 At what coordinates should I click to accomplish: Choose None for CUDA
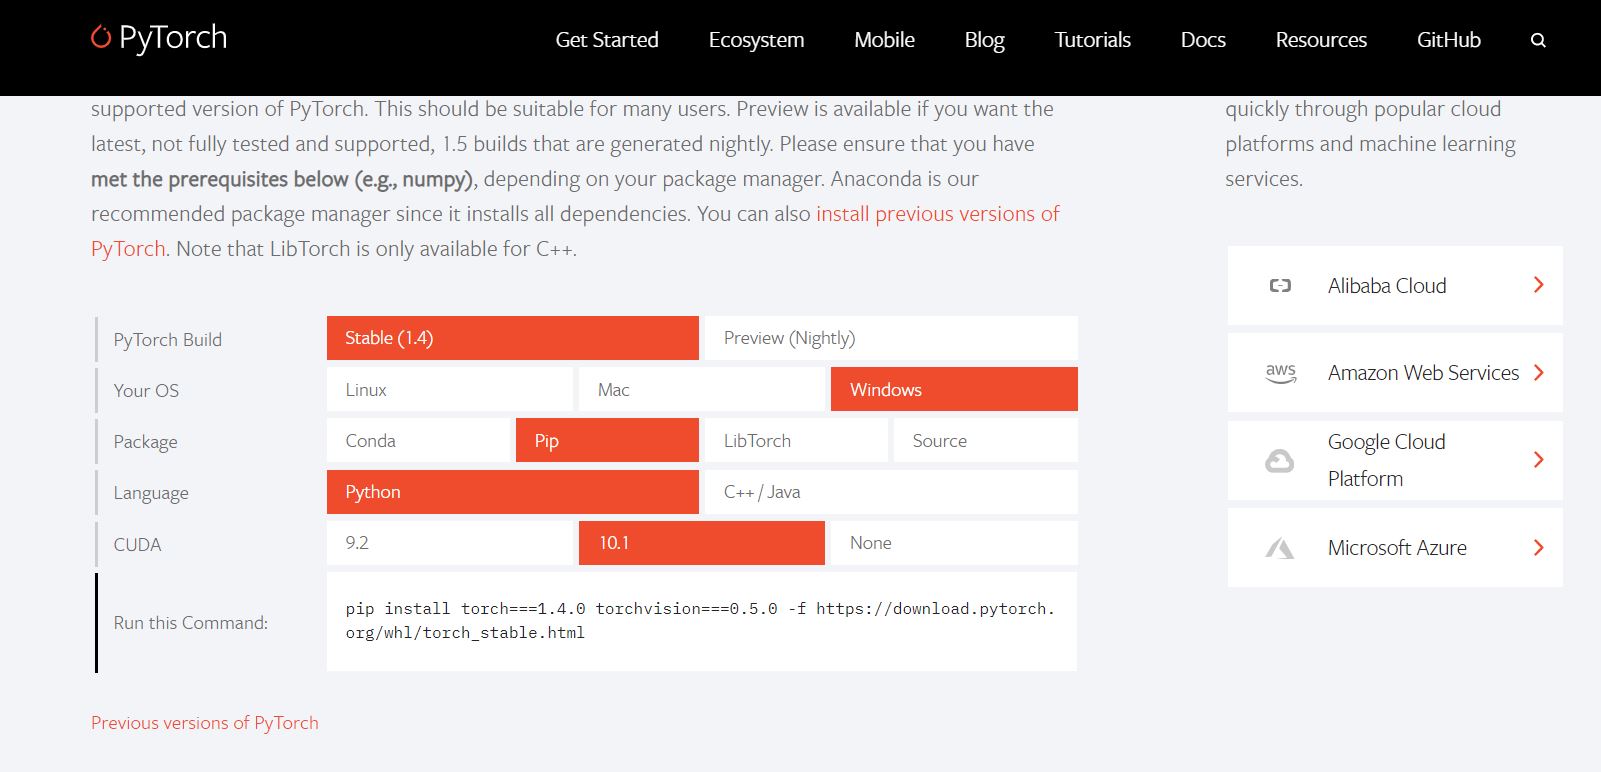click(x=954, y=543)
